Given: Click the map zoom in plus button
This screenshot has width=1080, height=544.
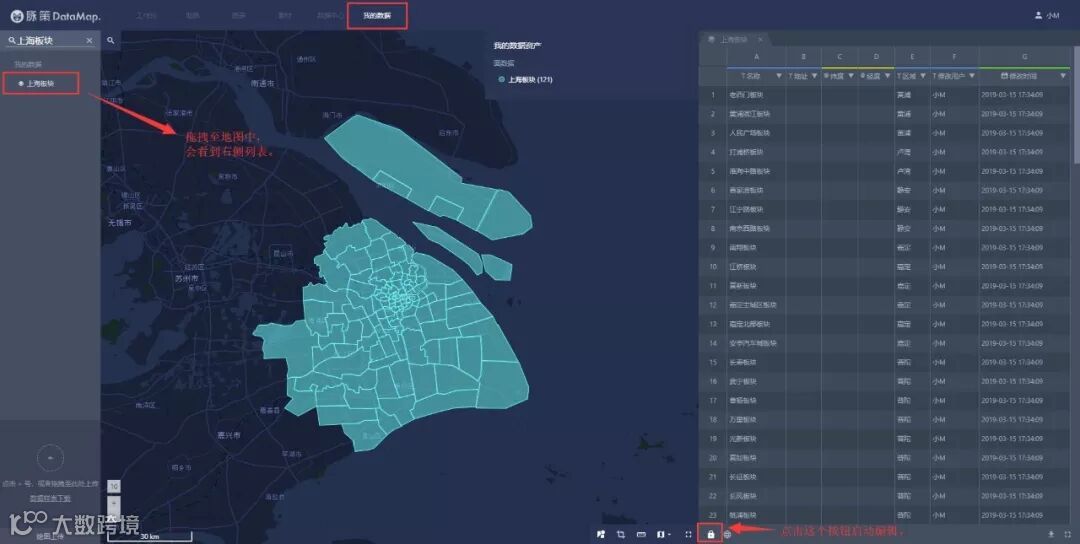Looking at the screenshot, I should 114,503.
